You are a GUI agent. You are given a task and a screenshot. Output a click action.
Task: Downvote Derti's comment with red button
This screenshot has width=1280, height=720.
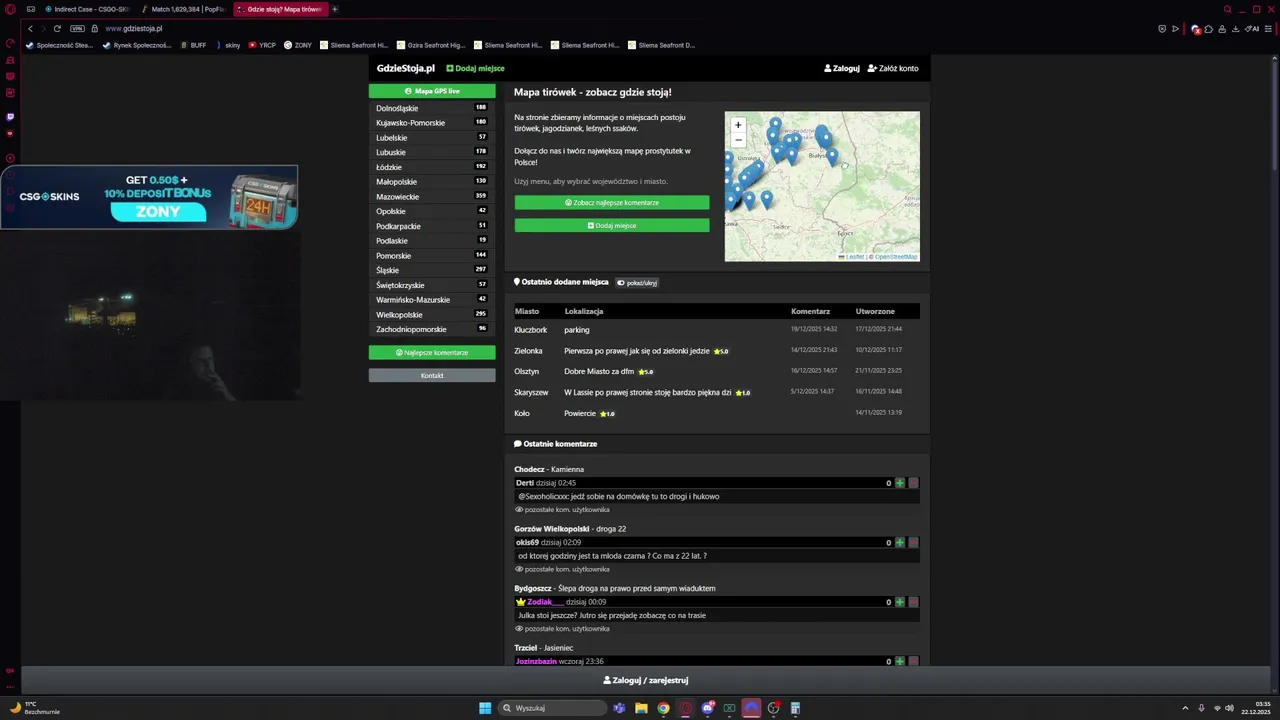[913, 483]
